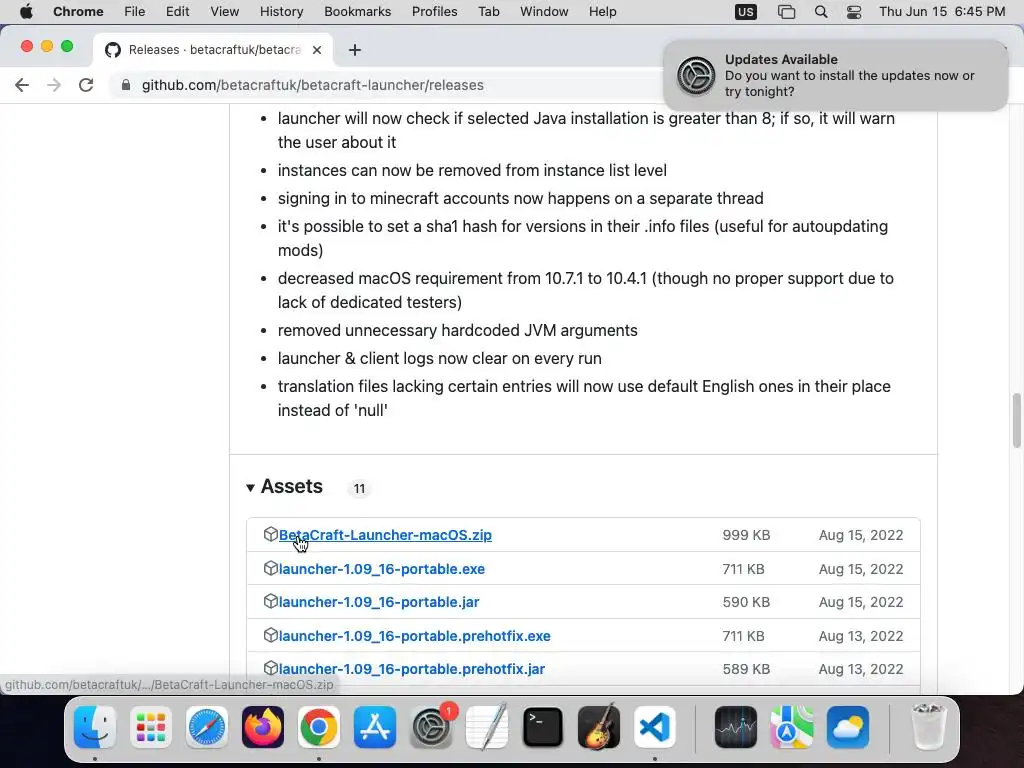Open GarageBand from the Dock

[x=599, y=727]
